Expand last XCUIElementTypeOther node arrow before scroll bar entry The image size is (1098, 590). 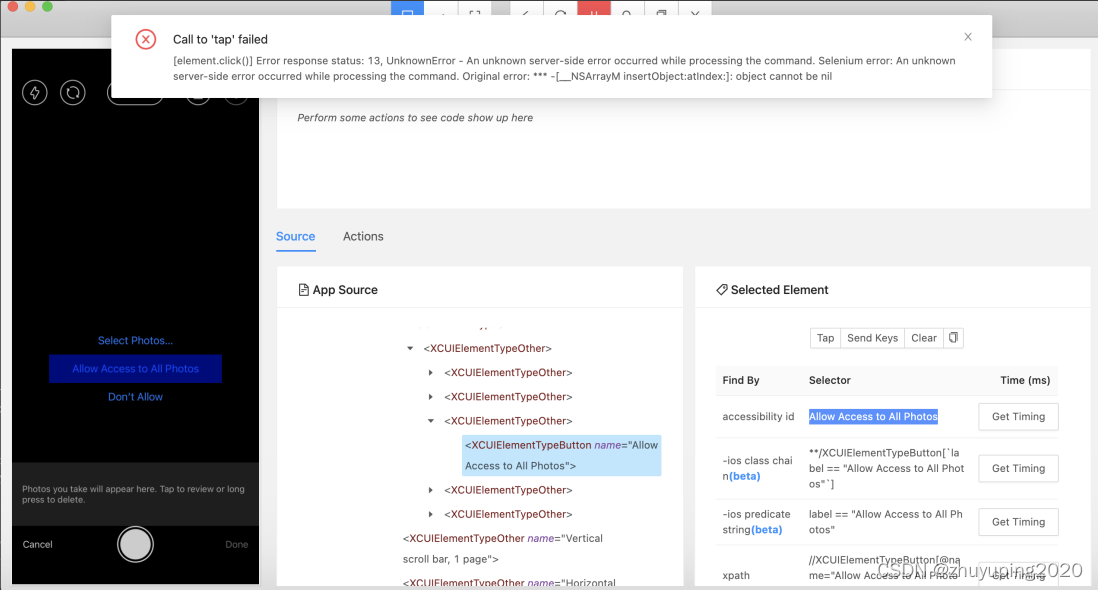431,514
